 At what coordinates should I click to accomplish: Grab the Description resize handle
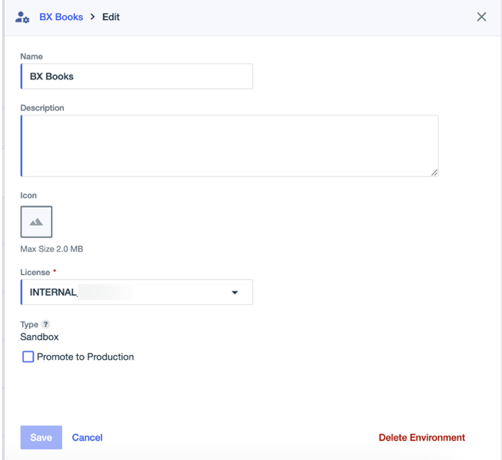click(434, 172)
